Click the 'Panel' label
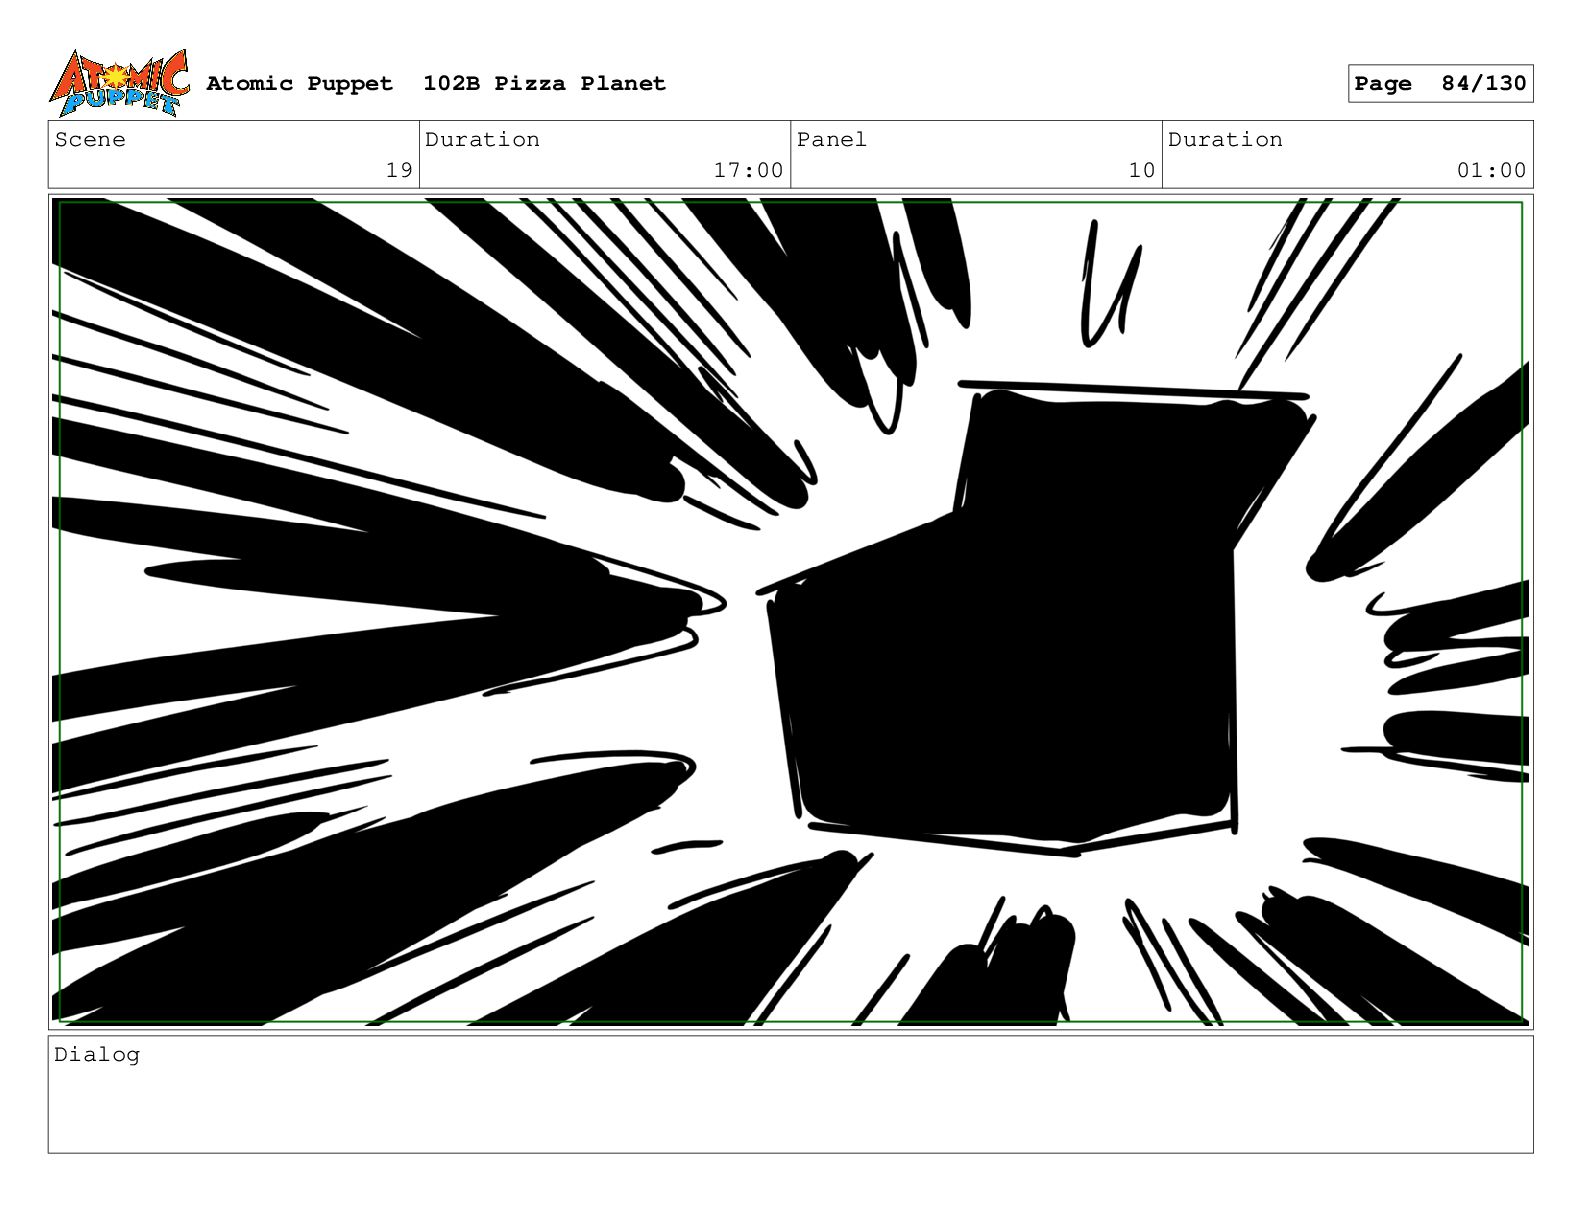The width and height of the screenshot is (1582, 1225). point(832,139)
